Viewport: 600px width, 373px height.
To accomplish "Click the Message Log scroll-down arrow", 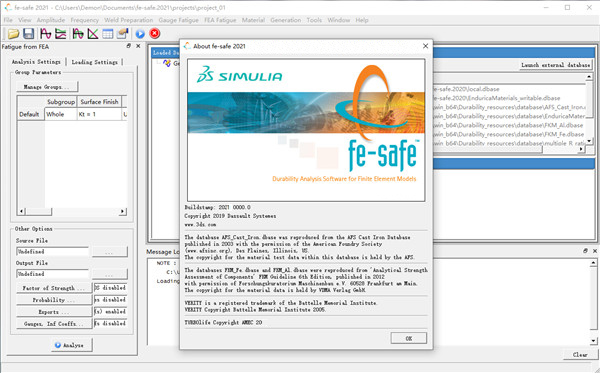I will tap(593, 340).
